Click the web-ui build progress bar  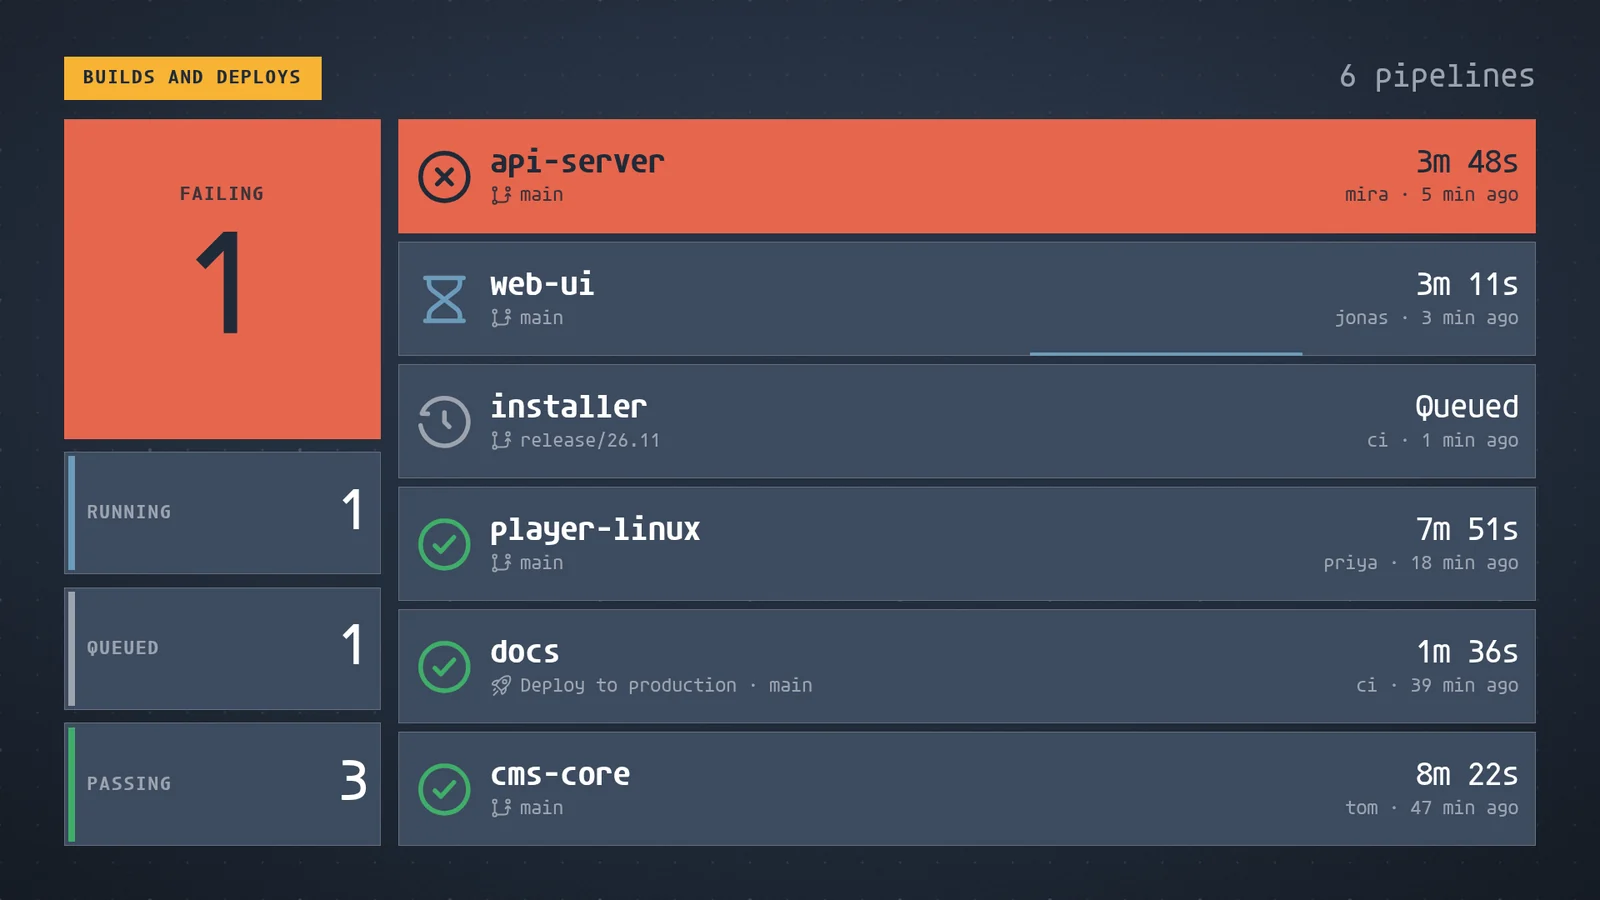point(1166,353)
